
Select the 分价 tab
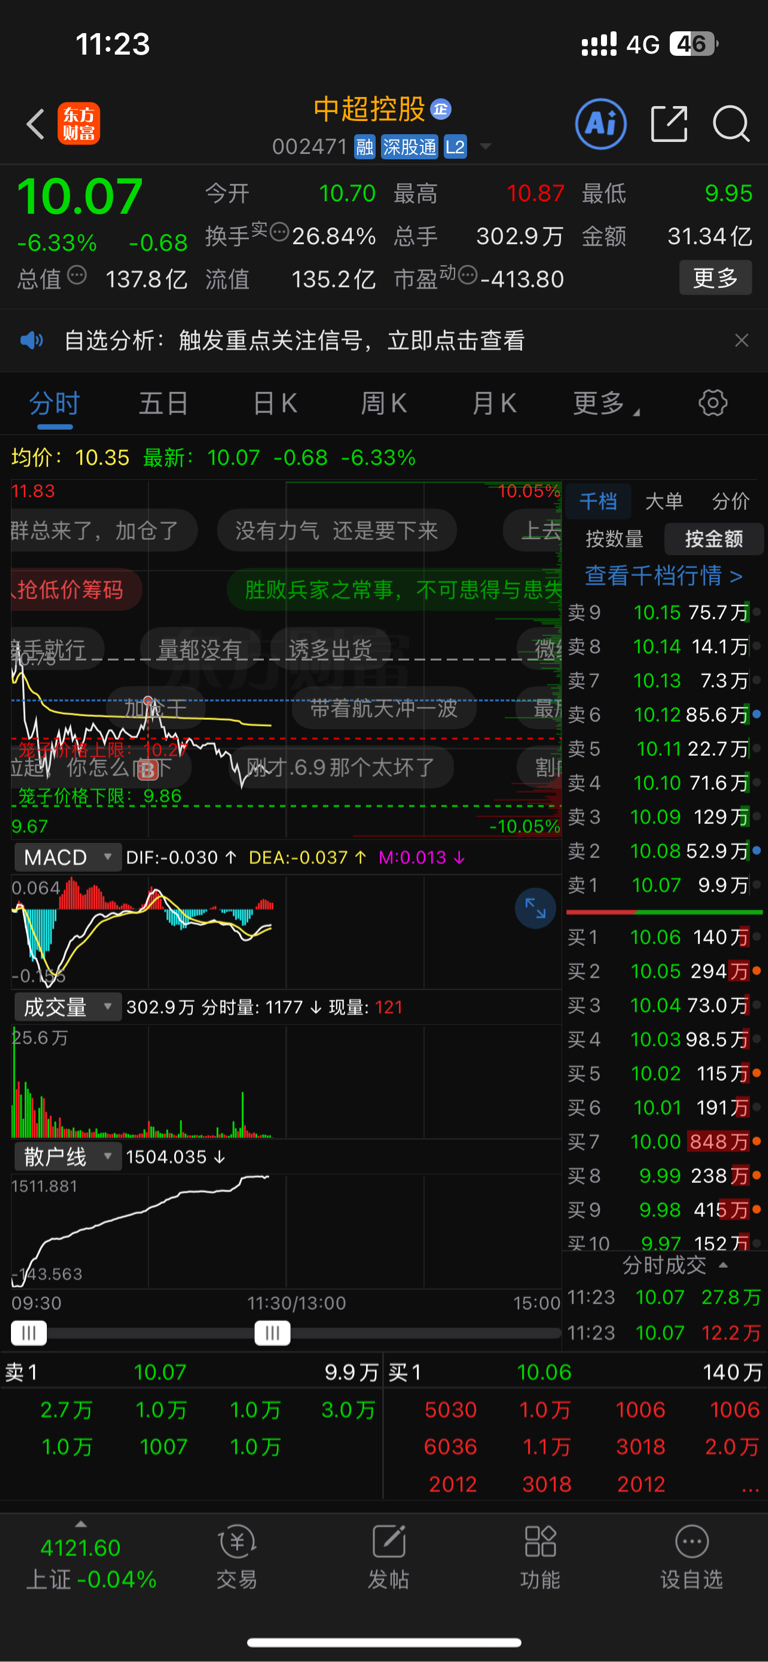click(x=730, y=501)
